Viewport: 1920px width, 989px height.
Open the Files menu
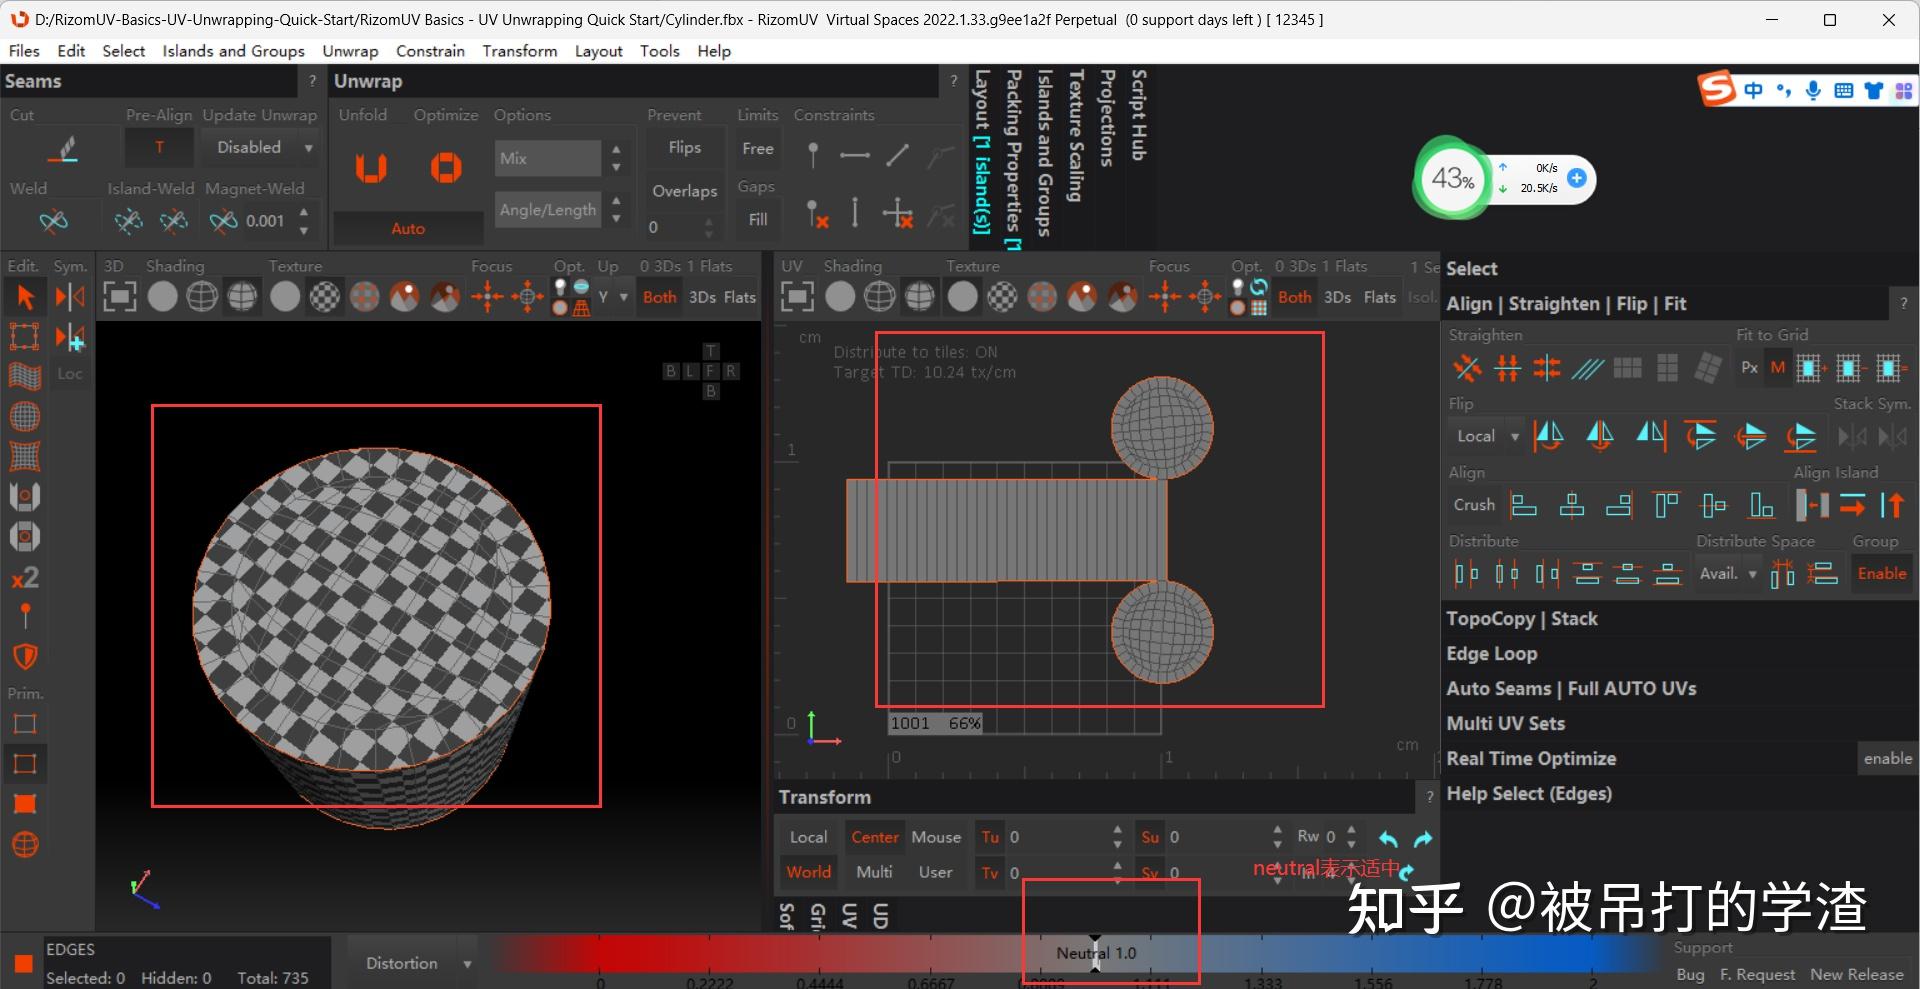[x=24, y=51]
